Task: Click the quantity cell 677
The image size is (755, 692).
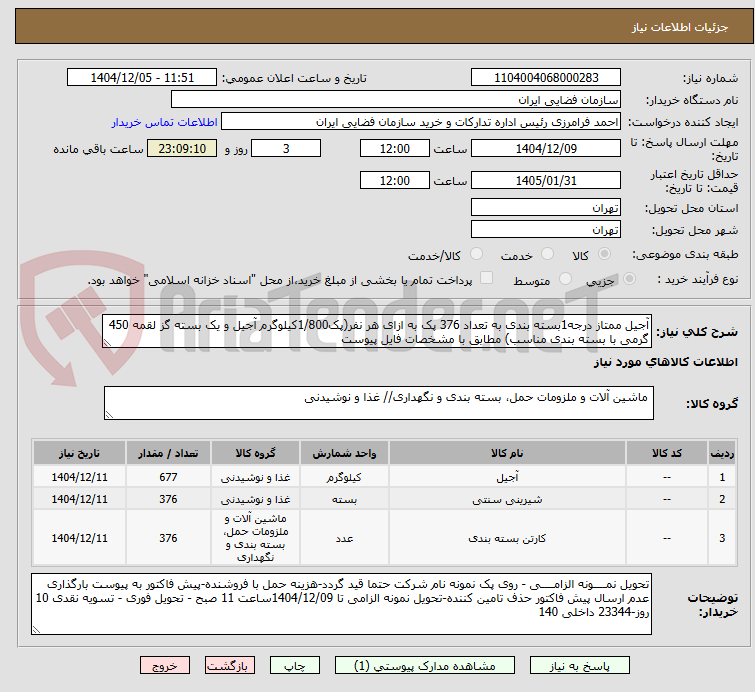Action: 168,477
